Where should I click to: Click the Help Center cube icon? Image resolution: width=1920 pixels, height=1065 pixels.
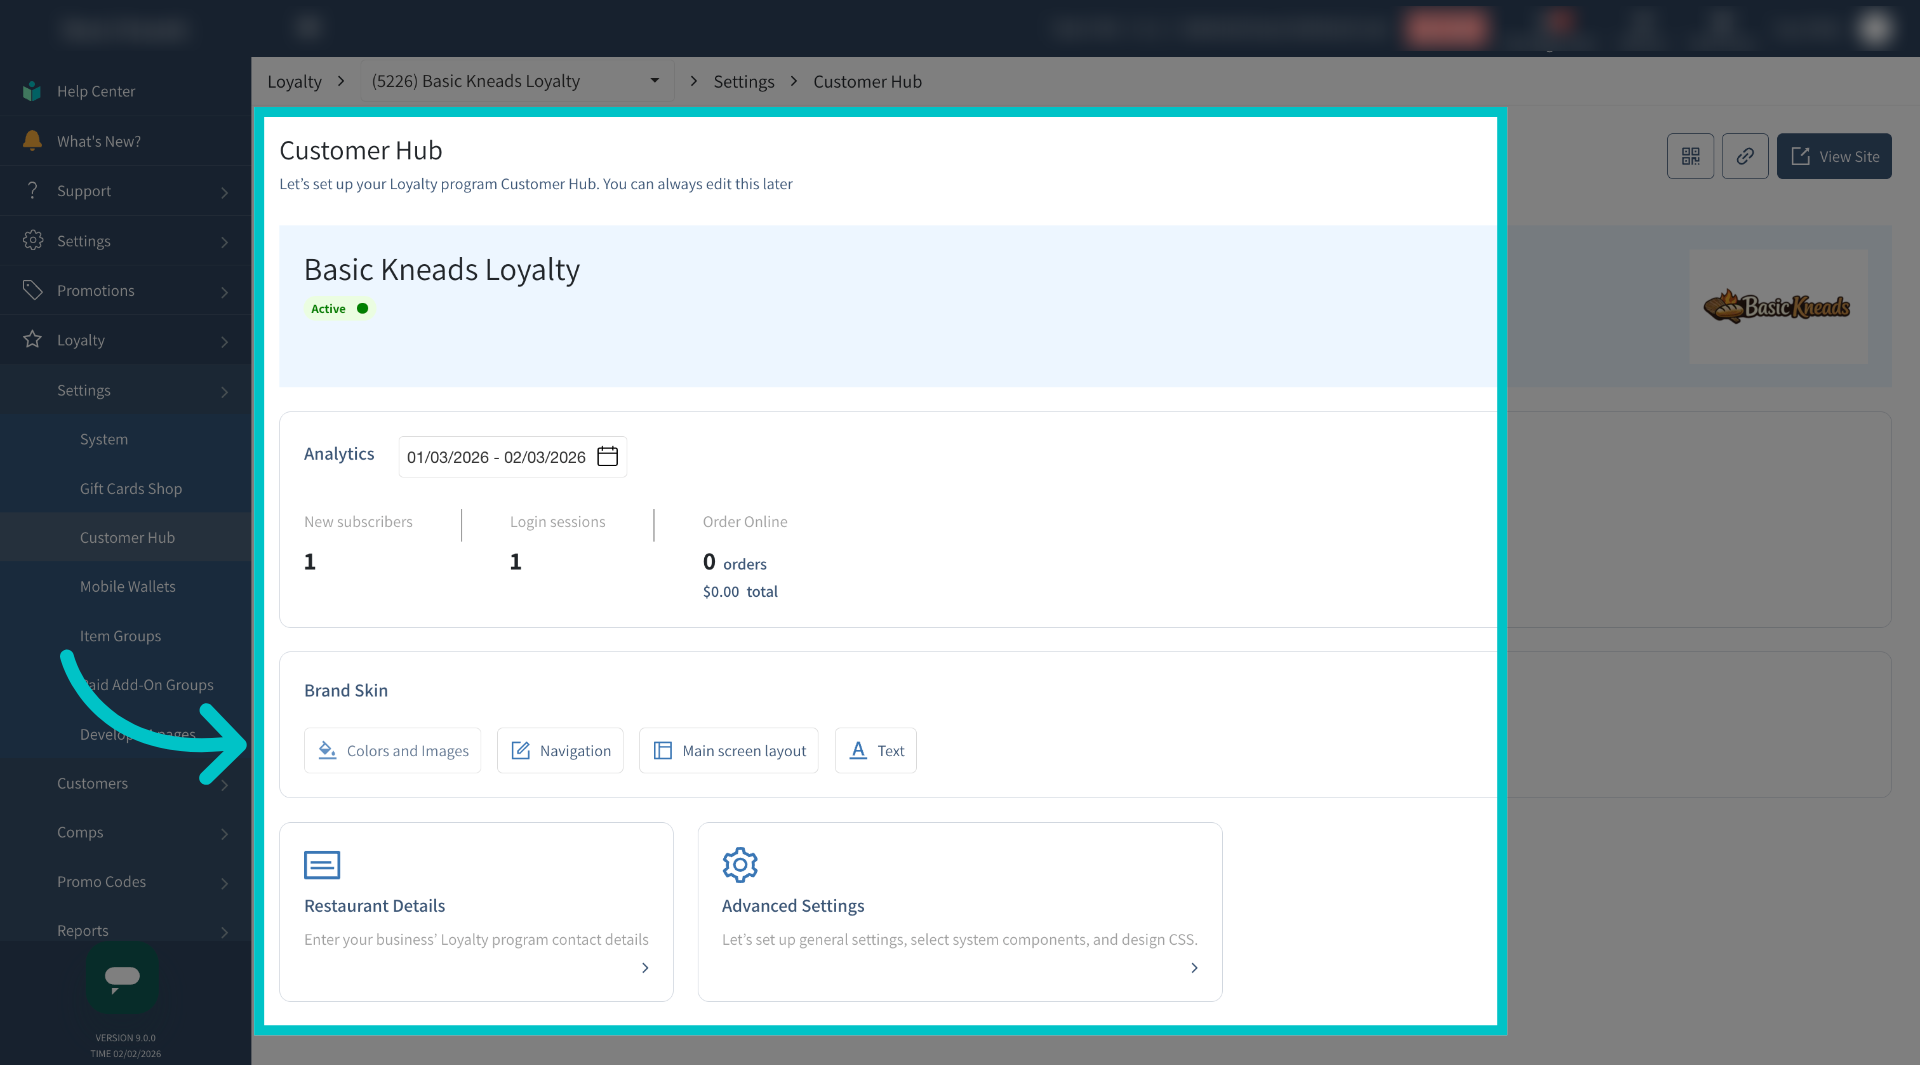click(32, 91)
